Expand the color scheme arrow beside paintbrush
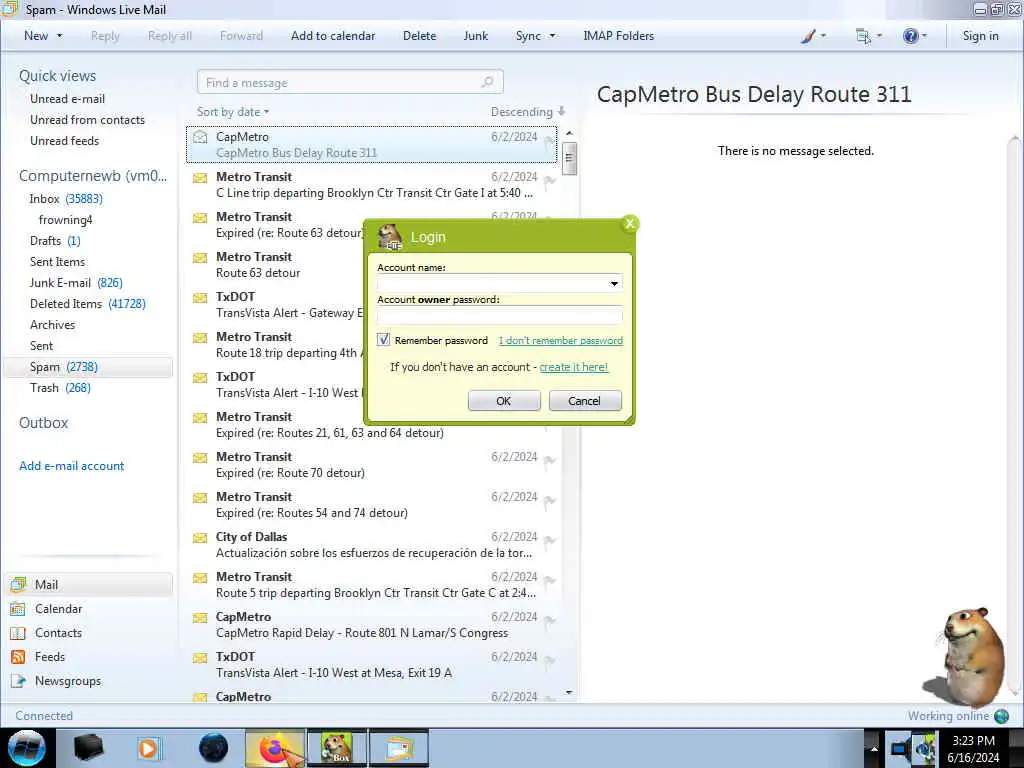The width and height of the screenshot is (1024, 768). (x=823, y=36)
